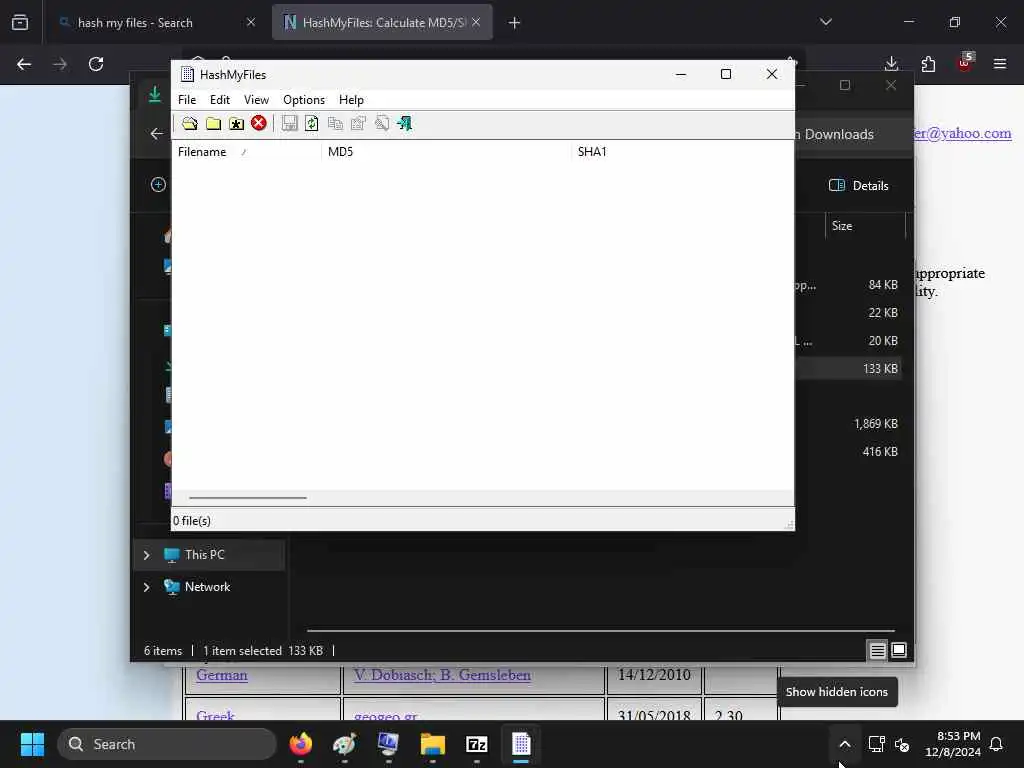Image resolution: width=1024 pixels, height=768 pixels.
Task: Open the browser hamburger application menu
Action: point(1000,64)
